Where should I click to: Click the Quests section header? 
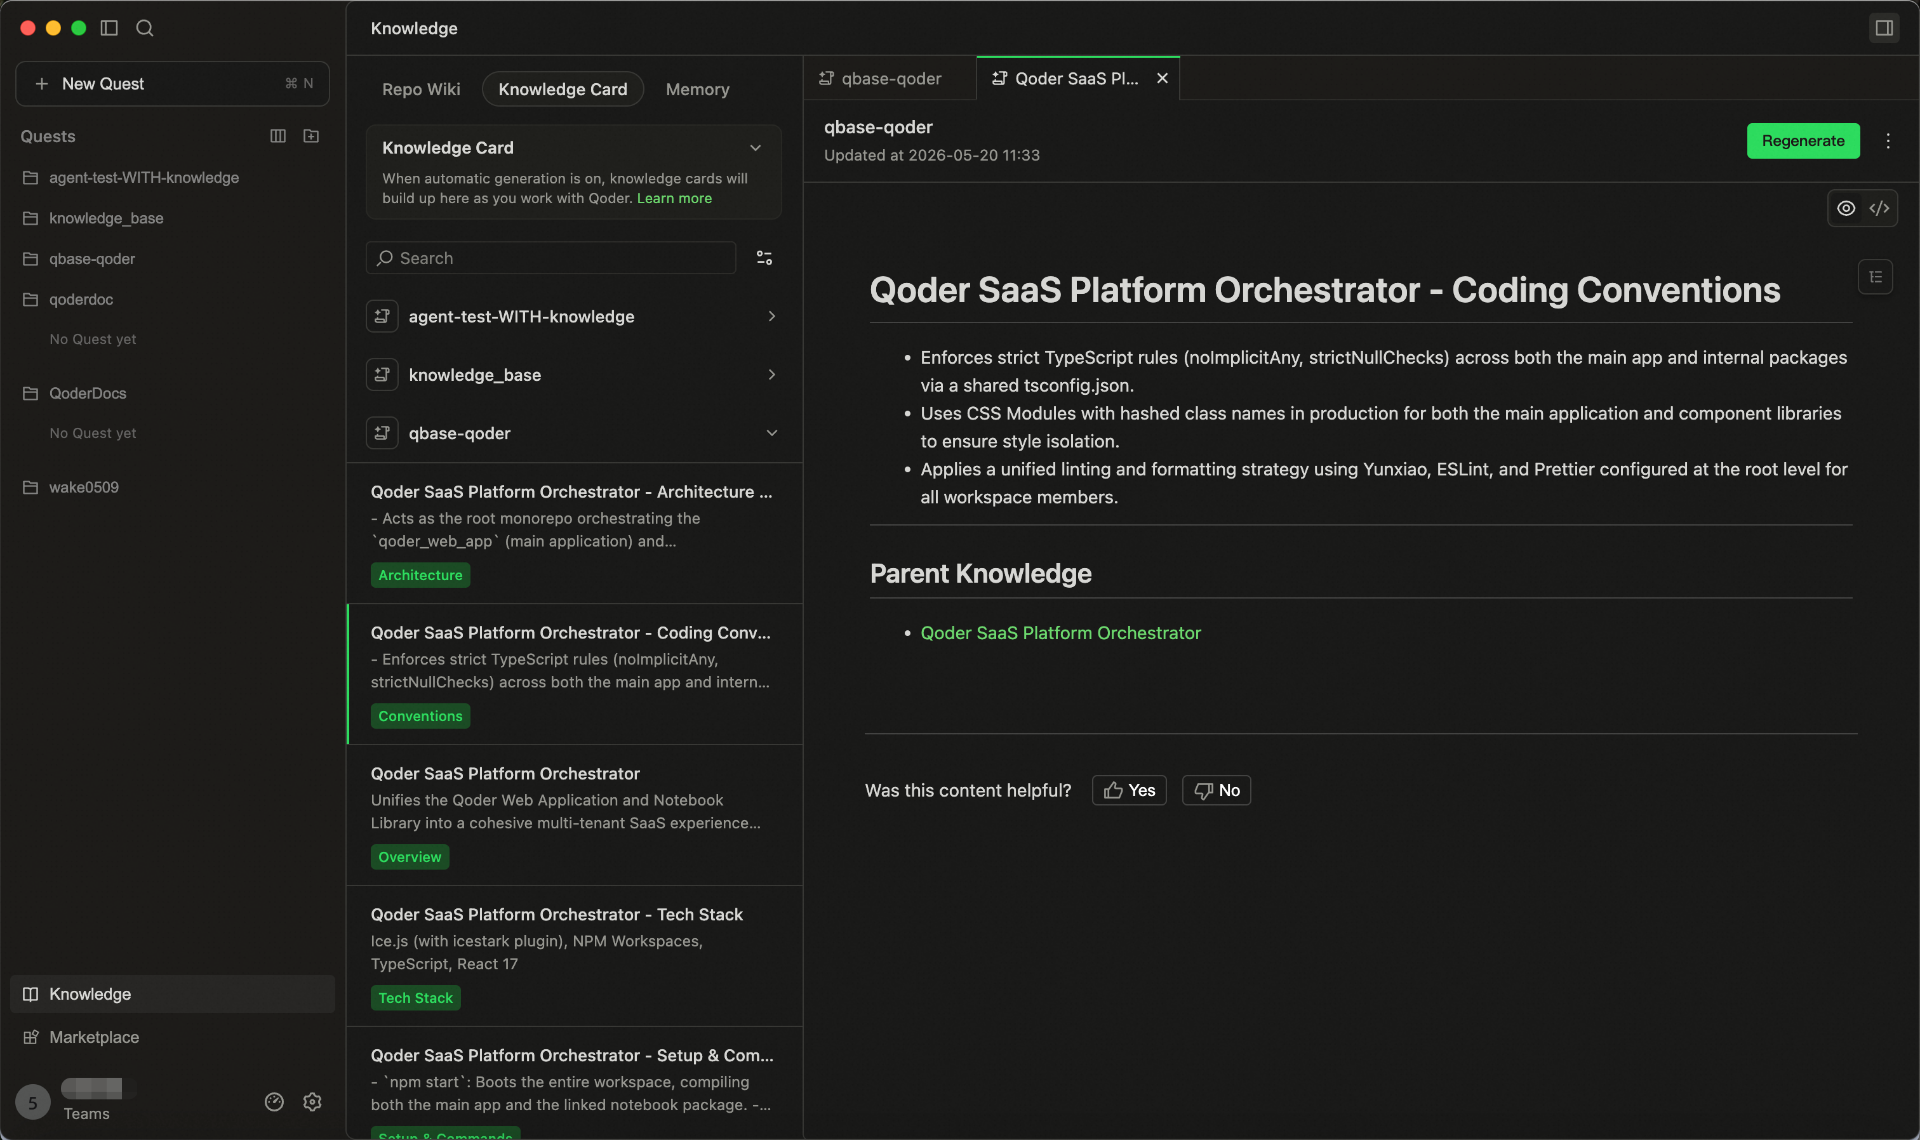(48, 136)
